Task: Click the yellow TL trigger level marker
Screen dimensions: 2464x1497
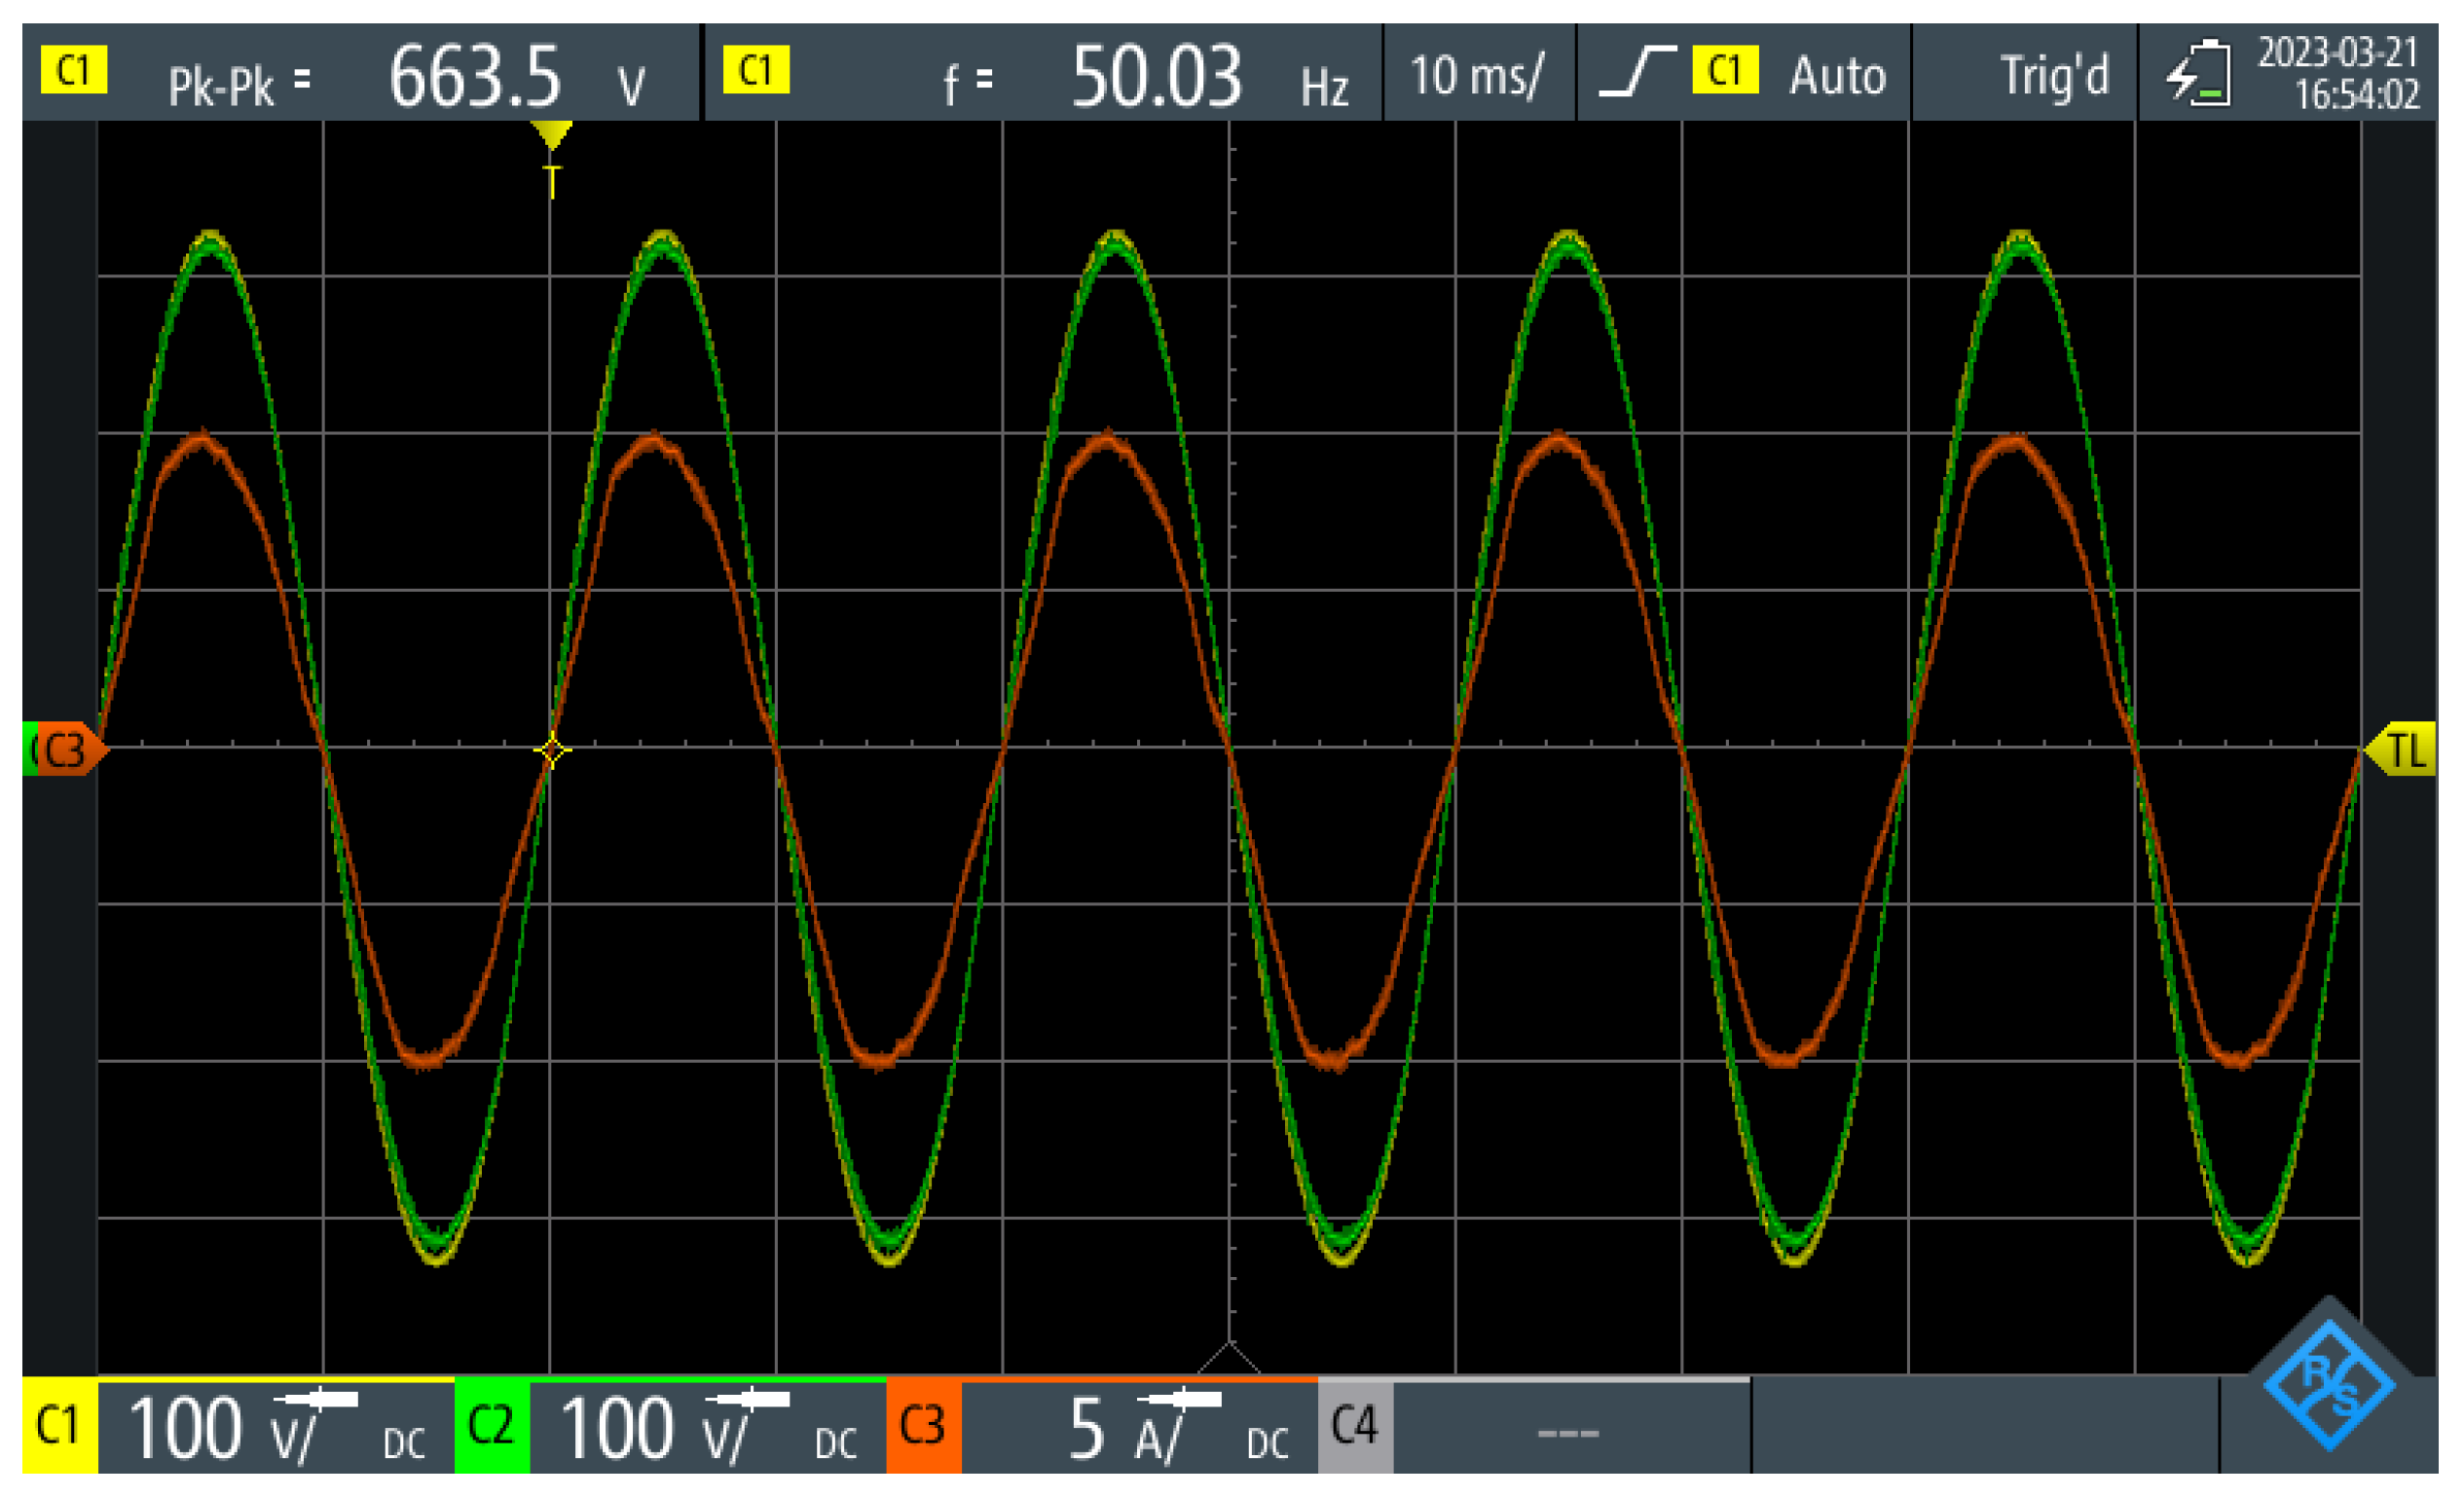Action: [x=2401, y=749]
